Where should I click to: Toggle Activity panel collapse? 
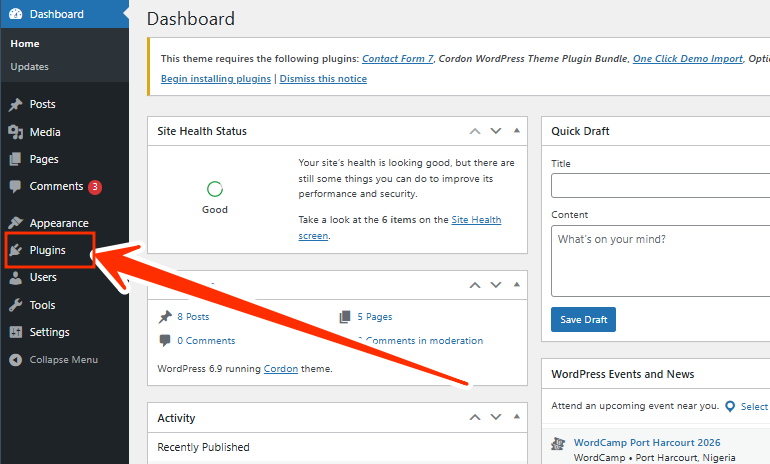point(517,417)
